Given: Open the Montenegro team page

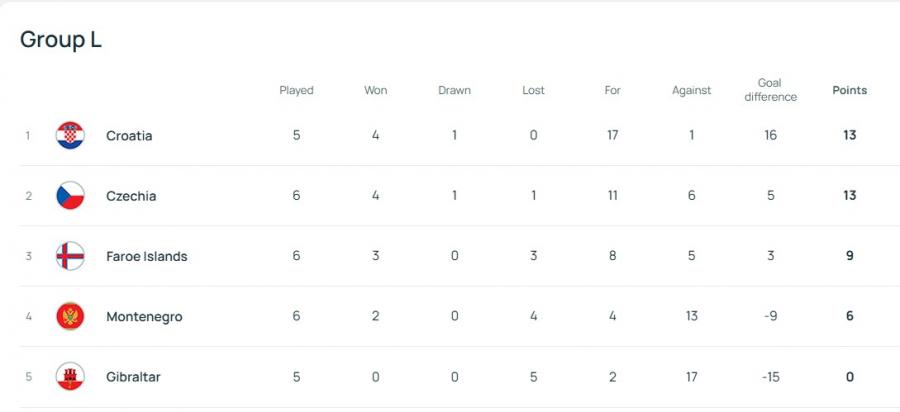Looking at the screenshot, I should 144,317.
